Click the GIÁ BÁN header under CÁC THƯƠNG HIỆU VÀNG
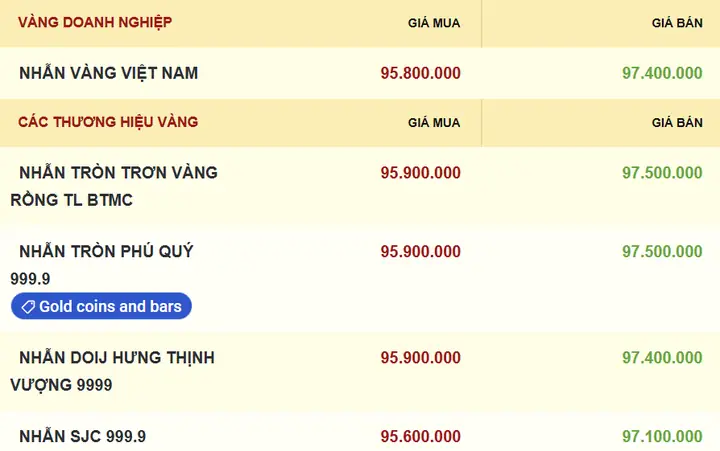The height and width of the screenshot is (451, 720). click(x=677, y=123)
